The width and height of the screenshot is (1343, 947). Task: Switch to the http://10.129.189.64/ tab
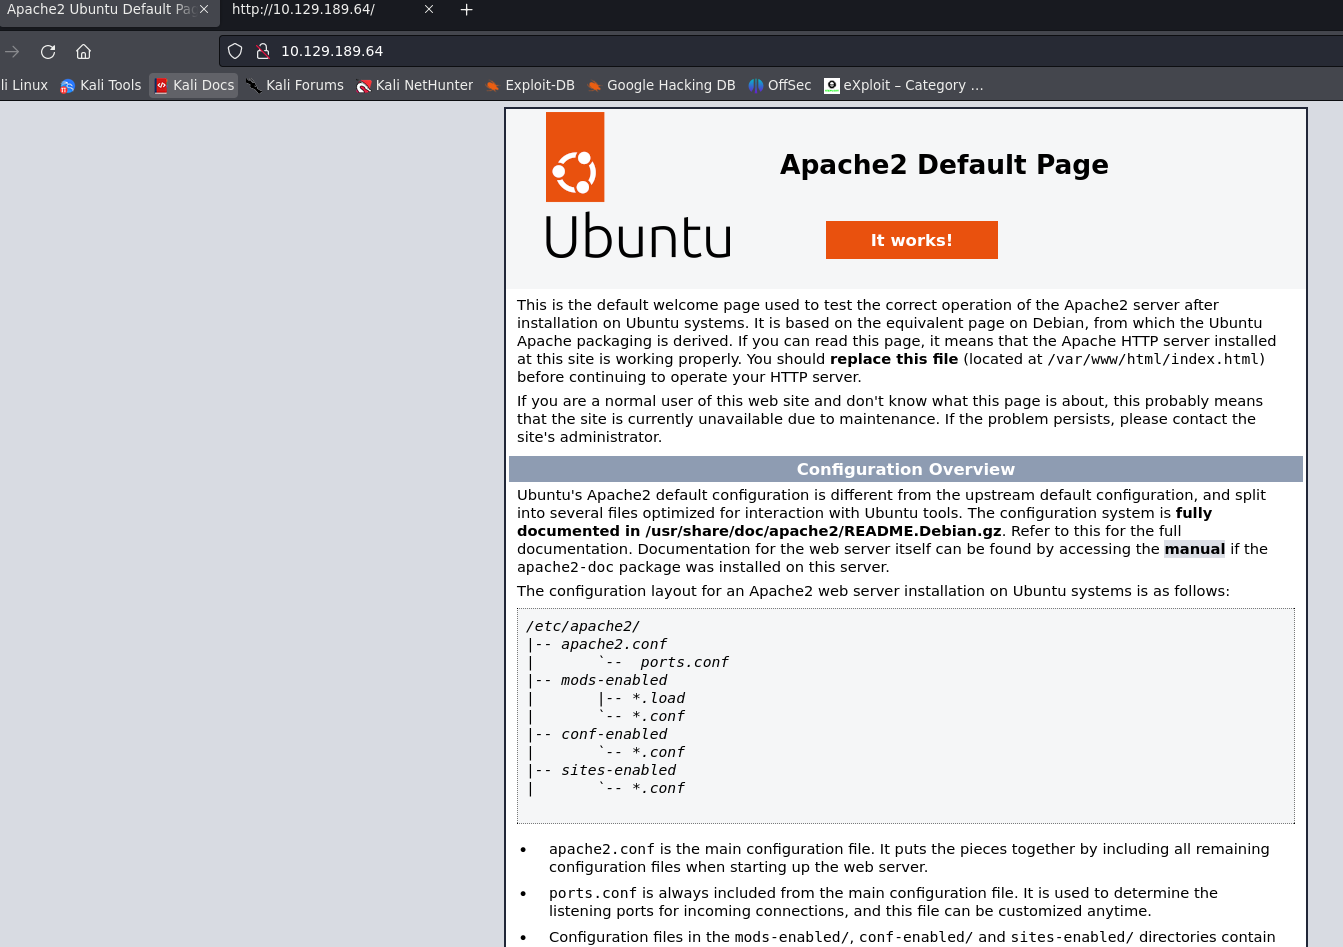[x=310, y=10]
